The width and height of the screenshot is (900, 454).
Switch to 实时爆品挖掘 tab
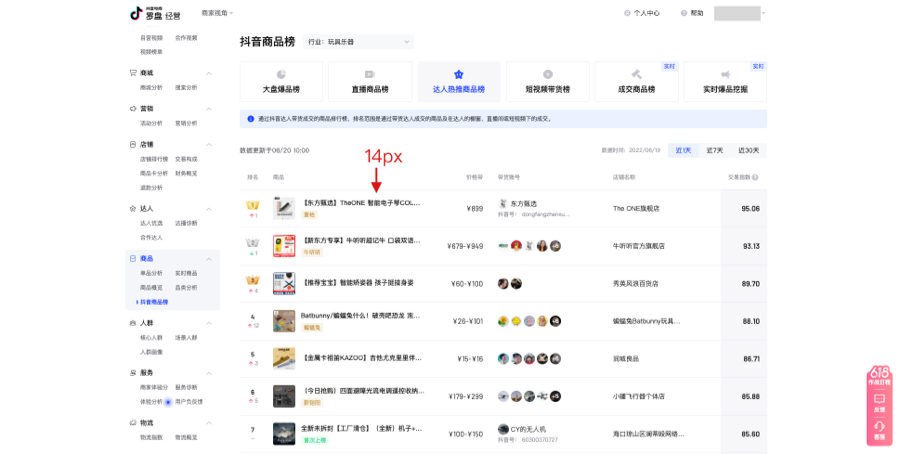click(726, 82)
